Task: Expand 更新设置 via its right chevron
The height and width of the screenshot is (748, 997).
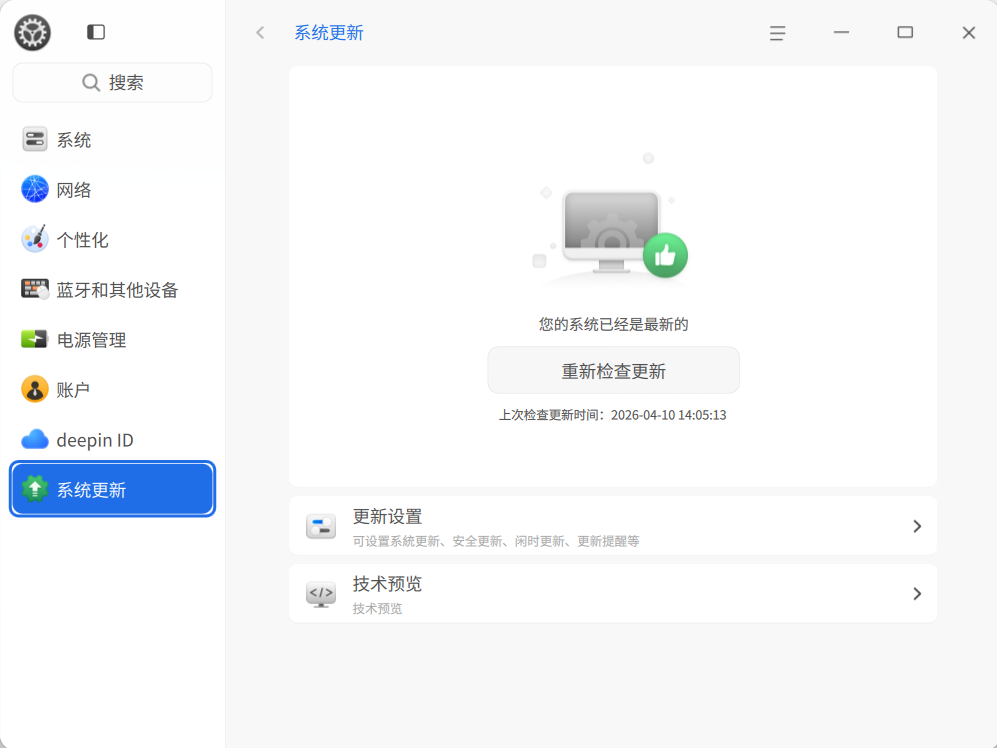Action: coord(917,525)
